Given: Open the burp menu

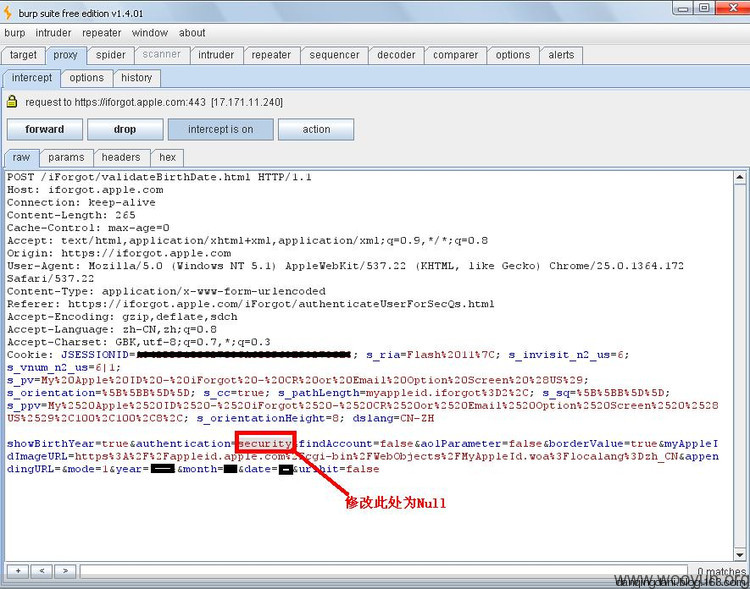Looking at the screenshot, I should 14,33.
